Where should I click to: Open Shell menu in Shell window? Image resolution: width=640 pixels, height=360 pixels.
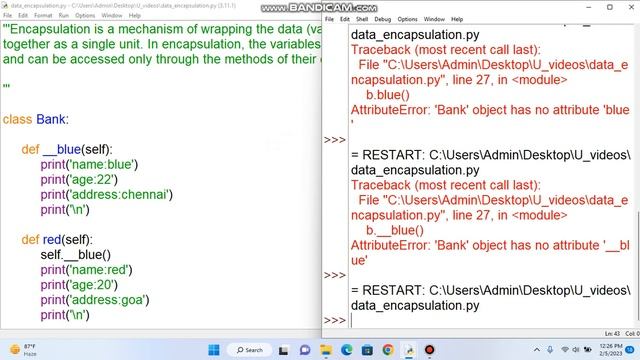click(362, 19)
